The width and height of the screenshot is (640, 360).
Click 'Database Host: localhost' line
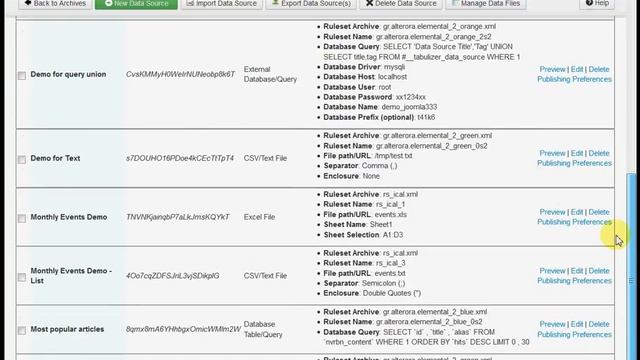365,77
